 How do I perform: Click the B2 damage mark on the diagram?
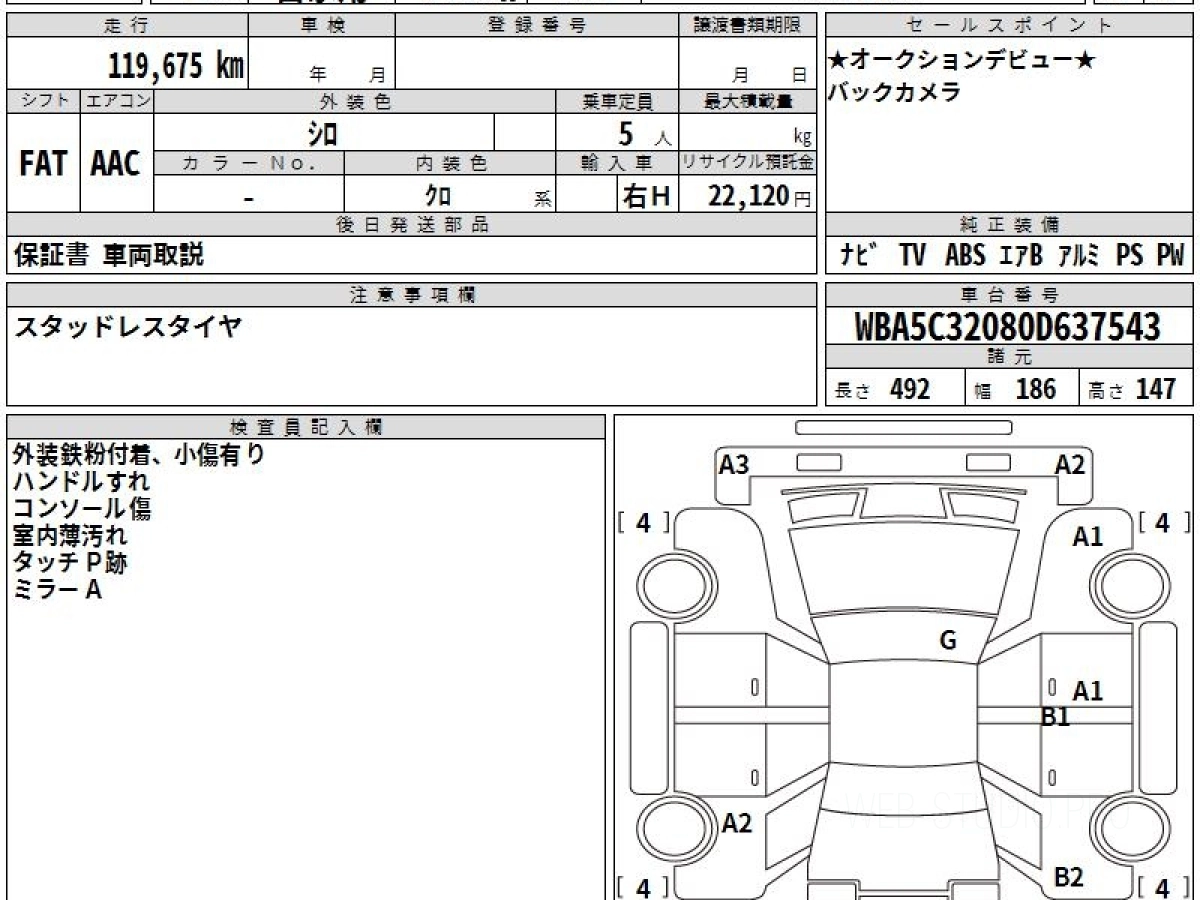(1069, 877)
